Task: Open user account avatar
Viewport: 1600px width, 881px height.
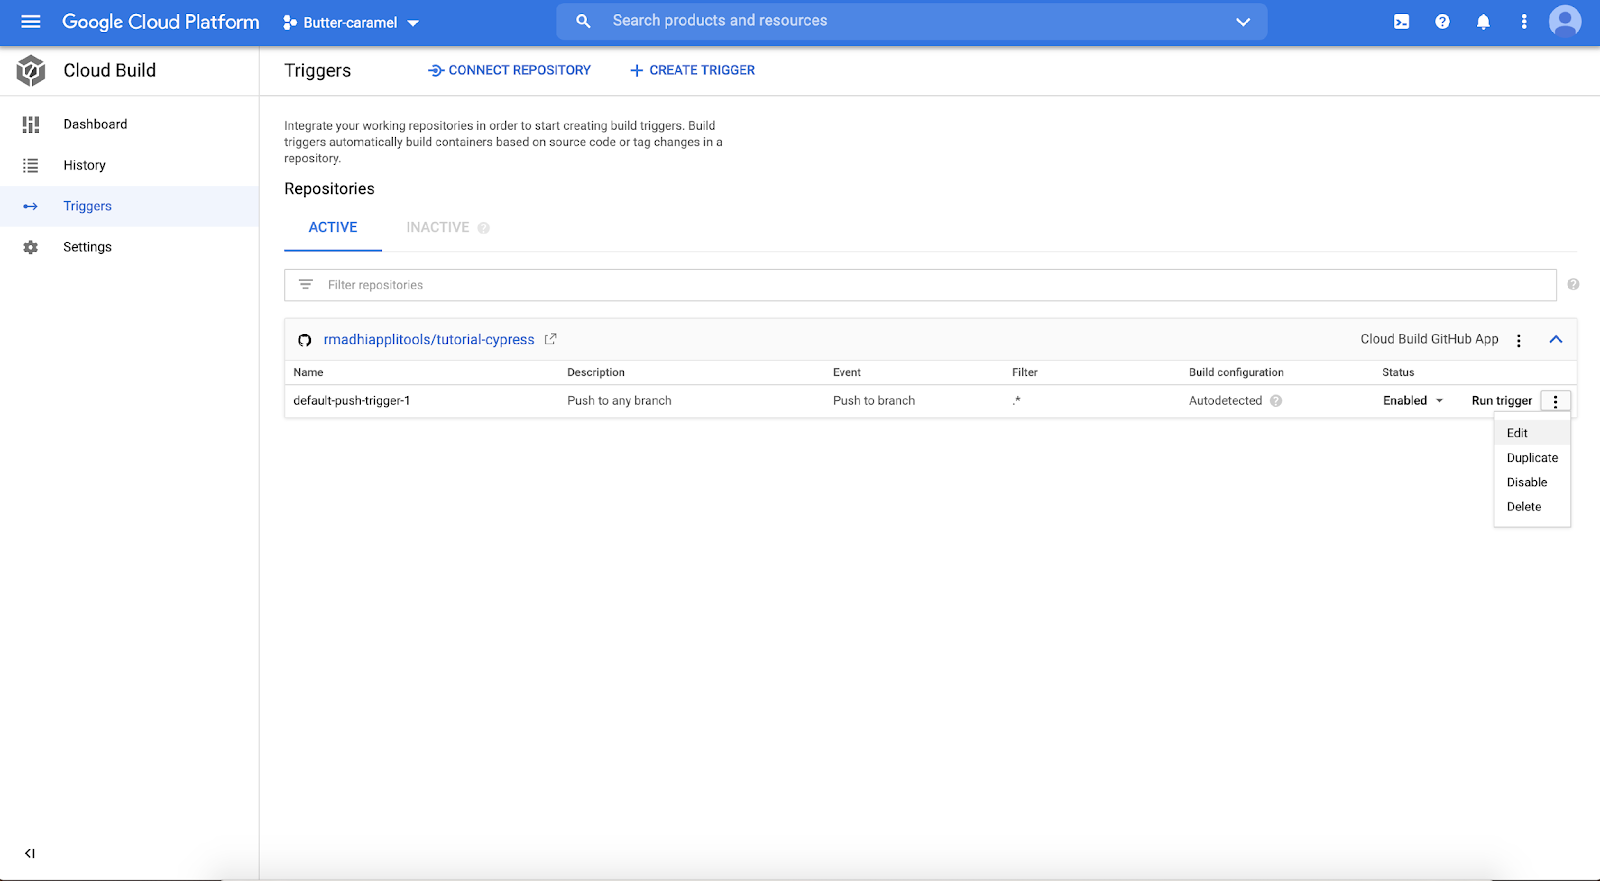Action: [x=1564, y=21]
